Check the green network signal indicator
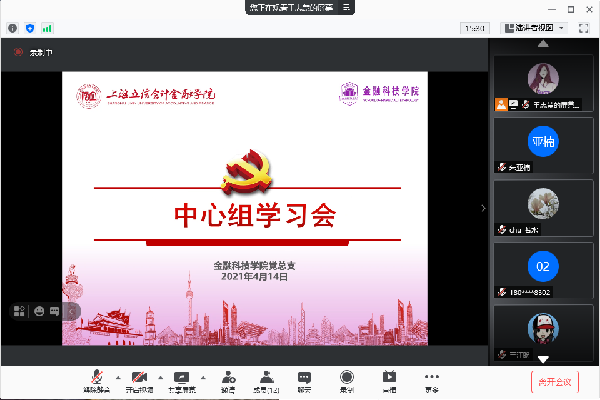The width and height of the screenshot is (600, 400). 46,28
